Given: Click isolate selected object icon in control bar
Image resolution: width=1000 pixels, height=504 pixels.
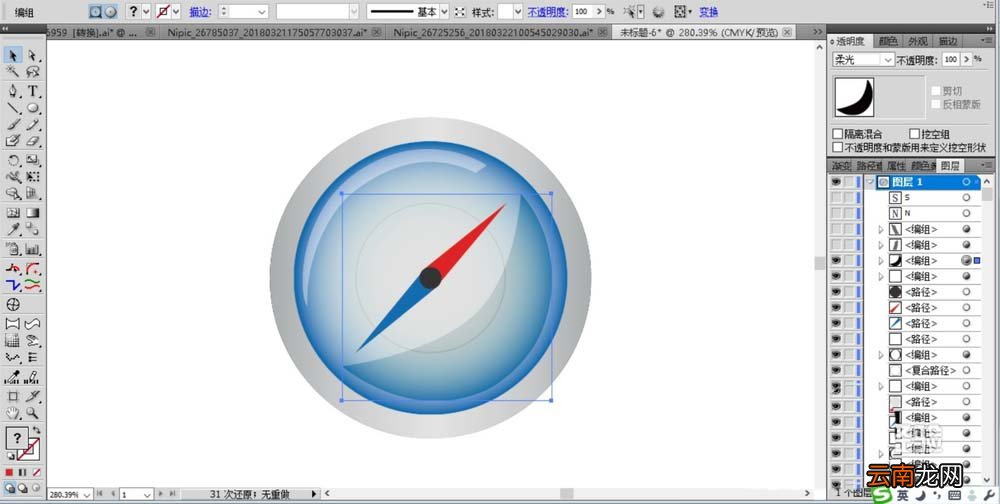Looking at the screenshot, I should point(460,11).
